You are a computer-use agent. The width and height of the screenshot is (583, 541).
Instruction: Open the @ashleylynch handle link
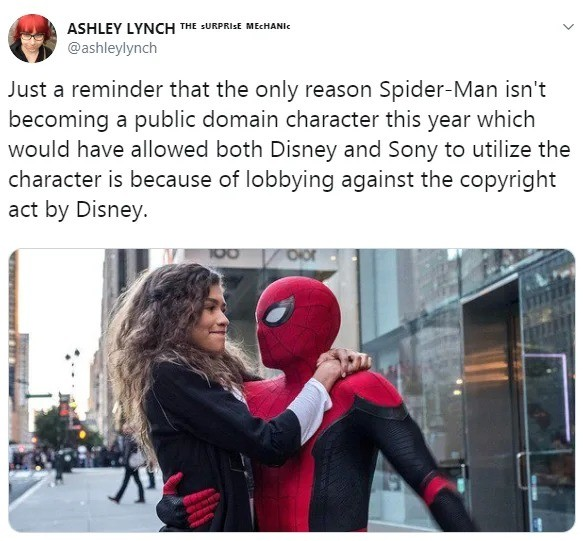tap(112, 48)
